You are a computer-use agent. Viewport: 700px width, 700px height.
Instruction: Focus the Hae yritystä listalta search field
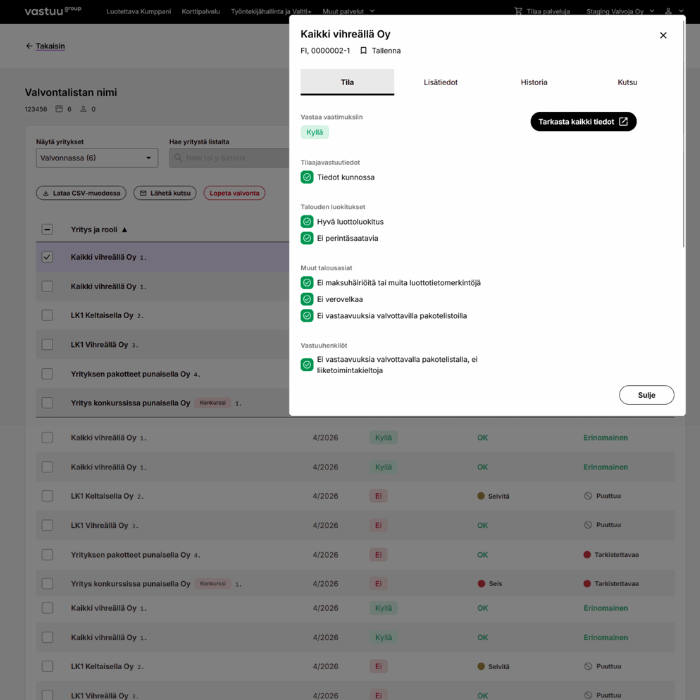(229, 158)
